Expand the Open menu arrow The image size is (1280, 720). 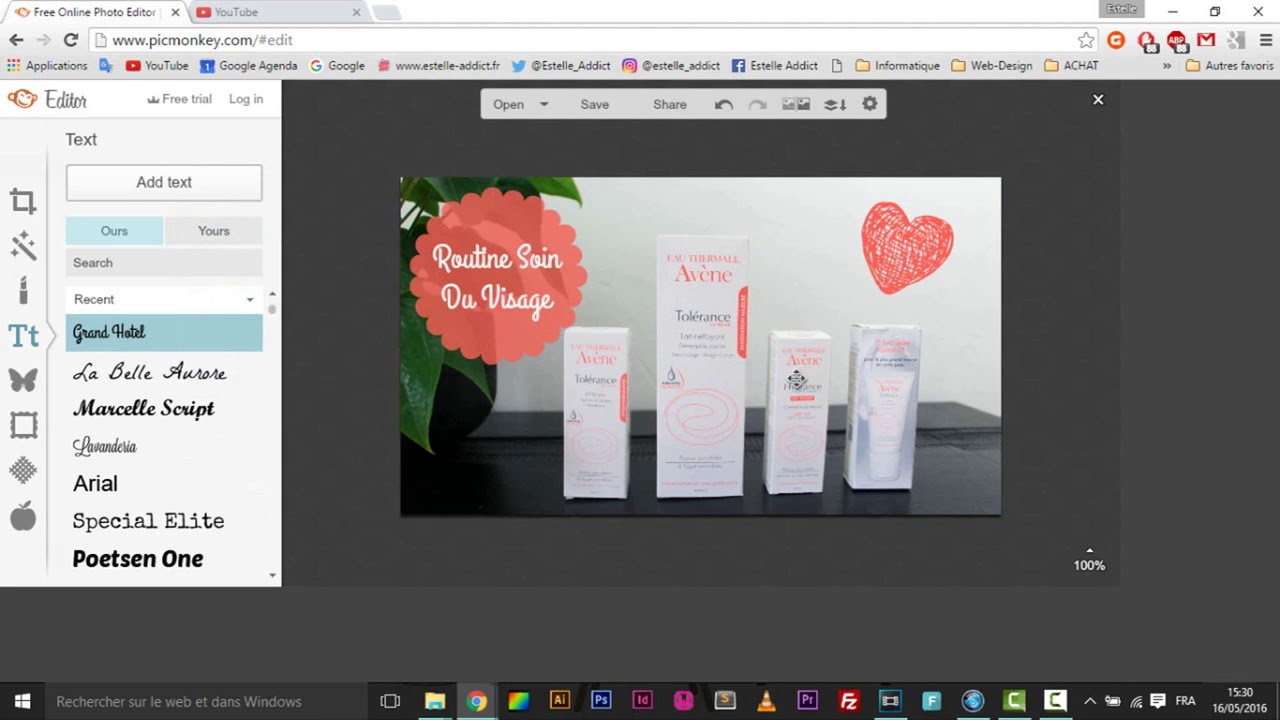[x=544, y=104]
